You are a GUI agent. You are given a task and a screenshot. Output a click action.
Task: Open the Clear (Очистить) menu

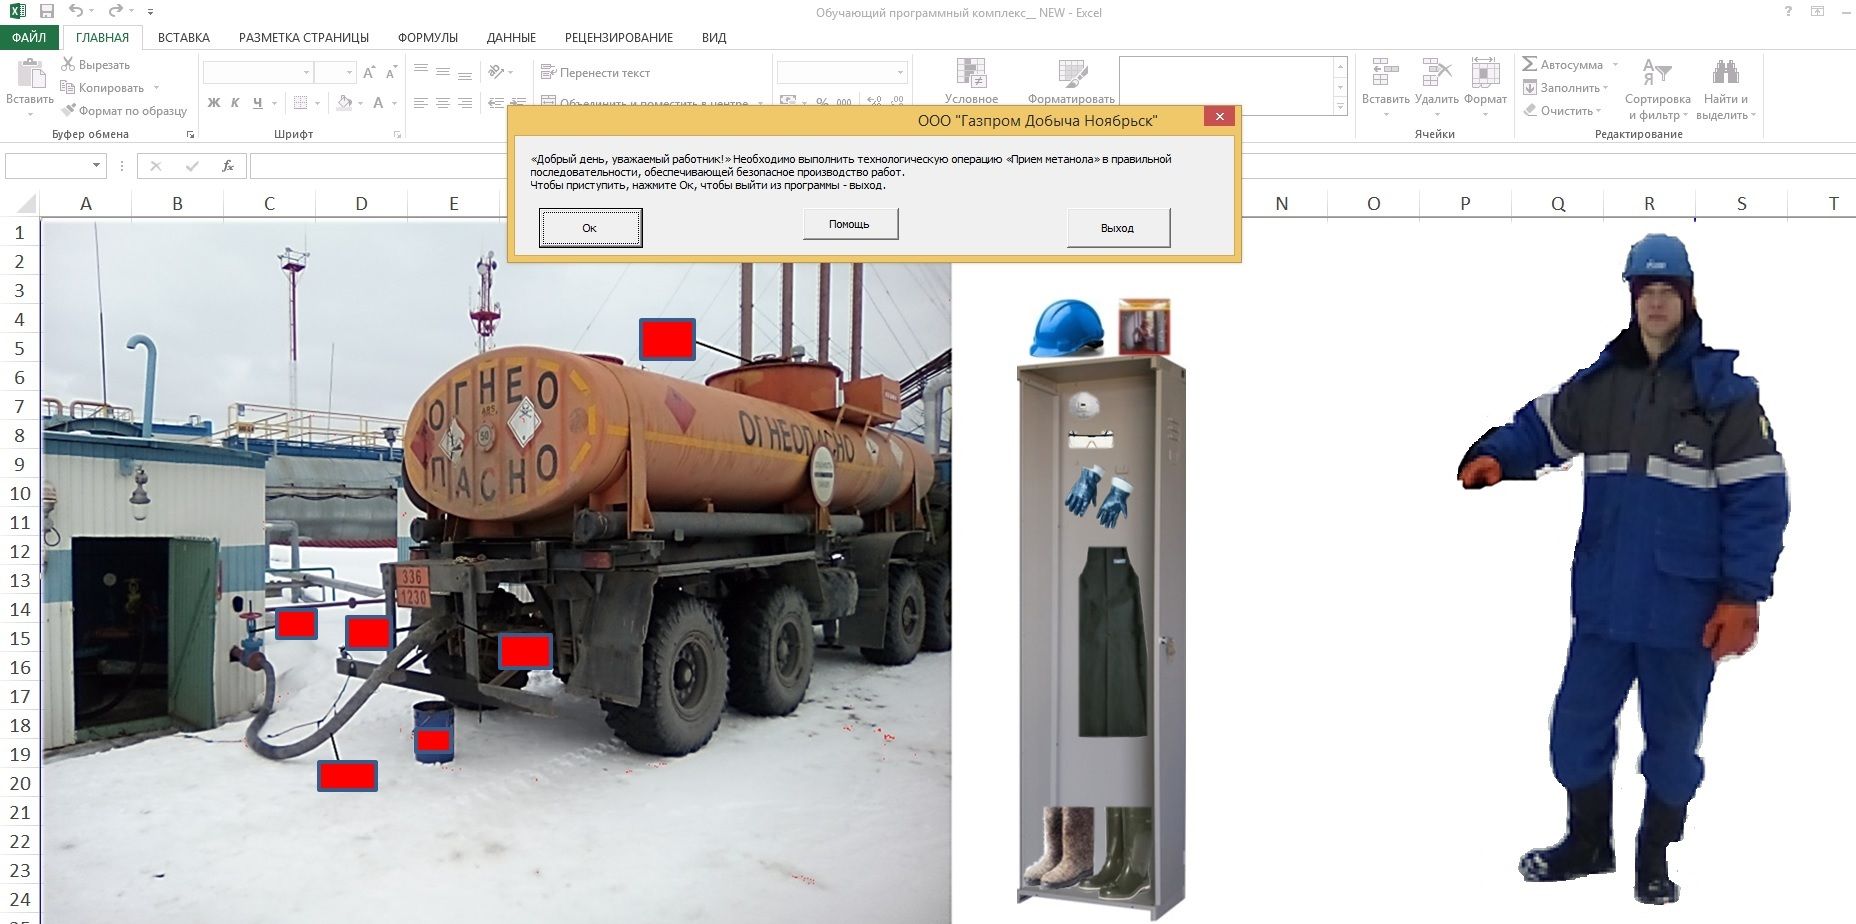click(1562, 110)
